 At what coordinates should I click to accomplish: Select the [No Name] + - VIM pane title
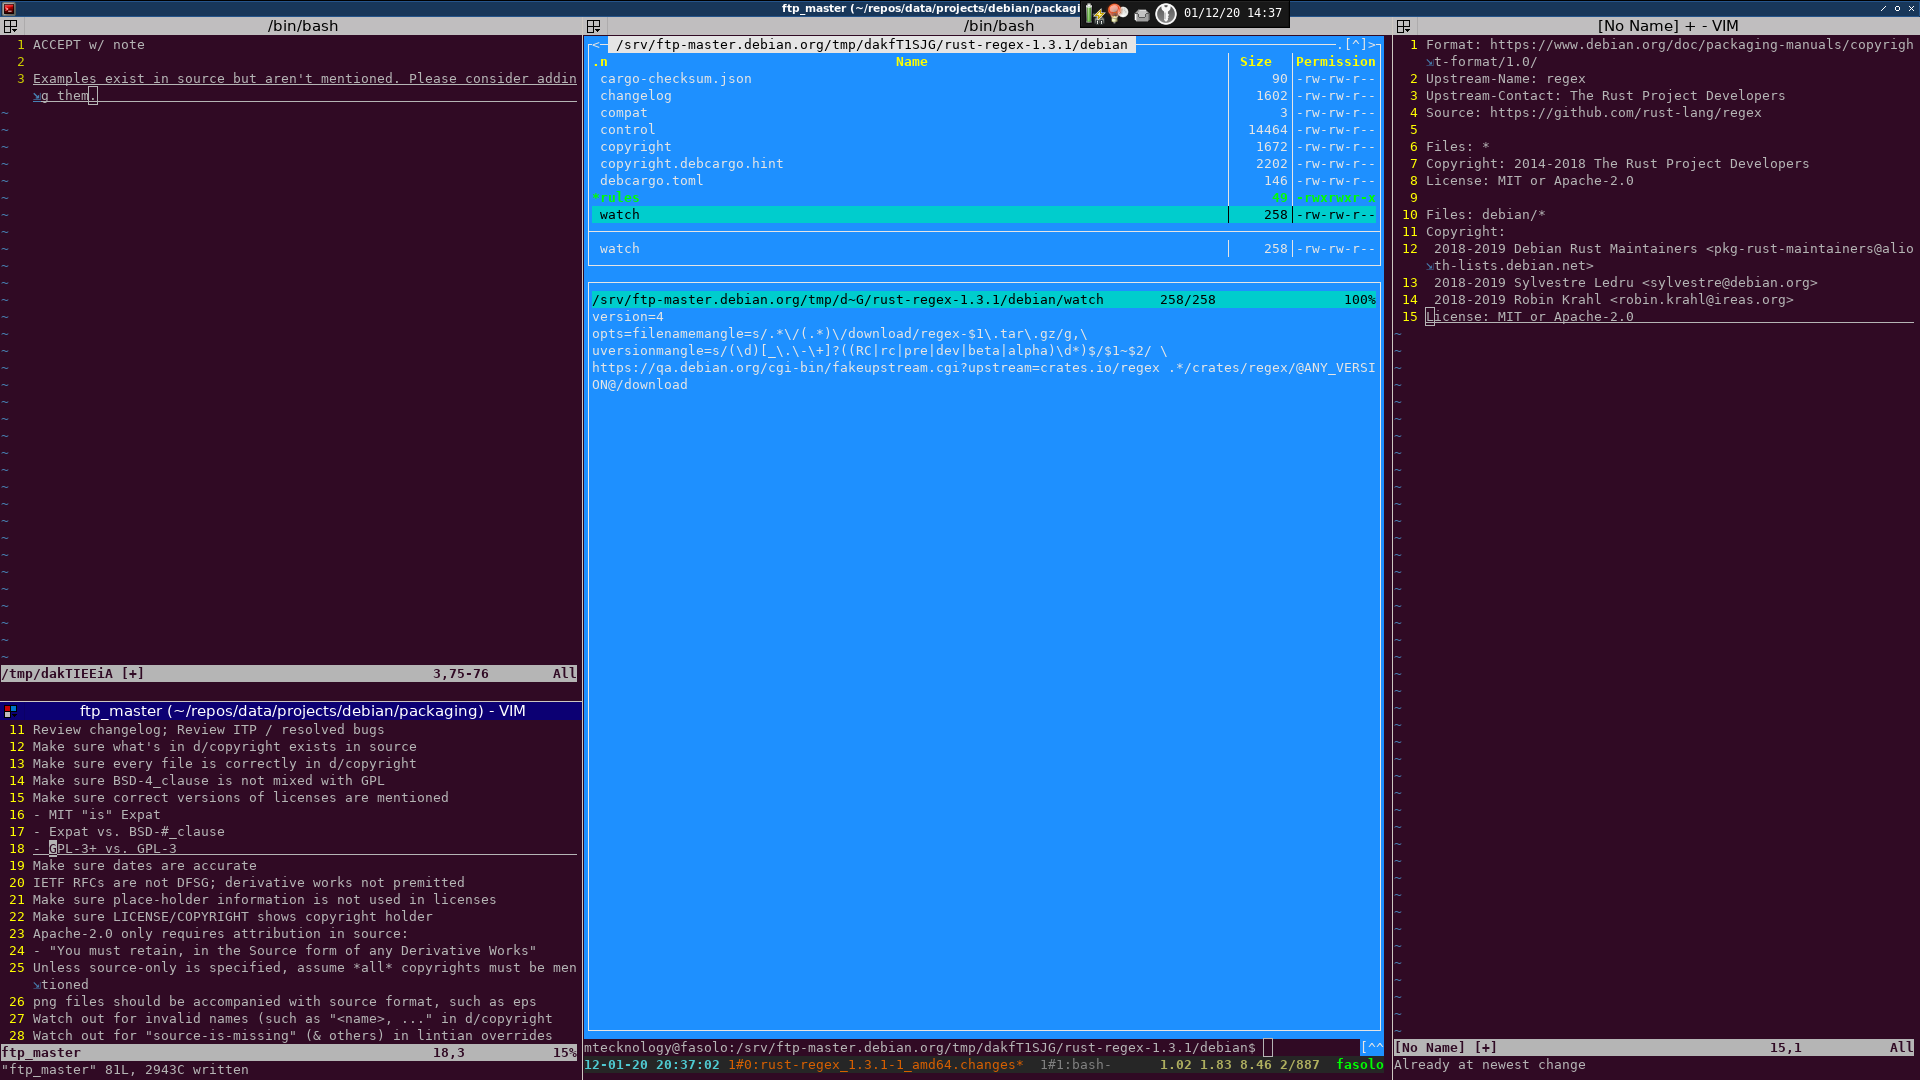(1667, 26)
